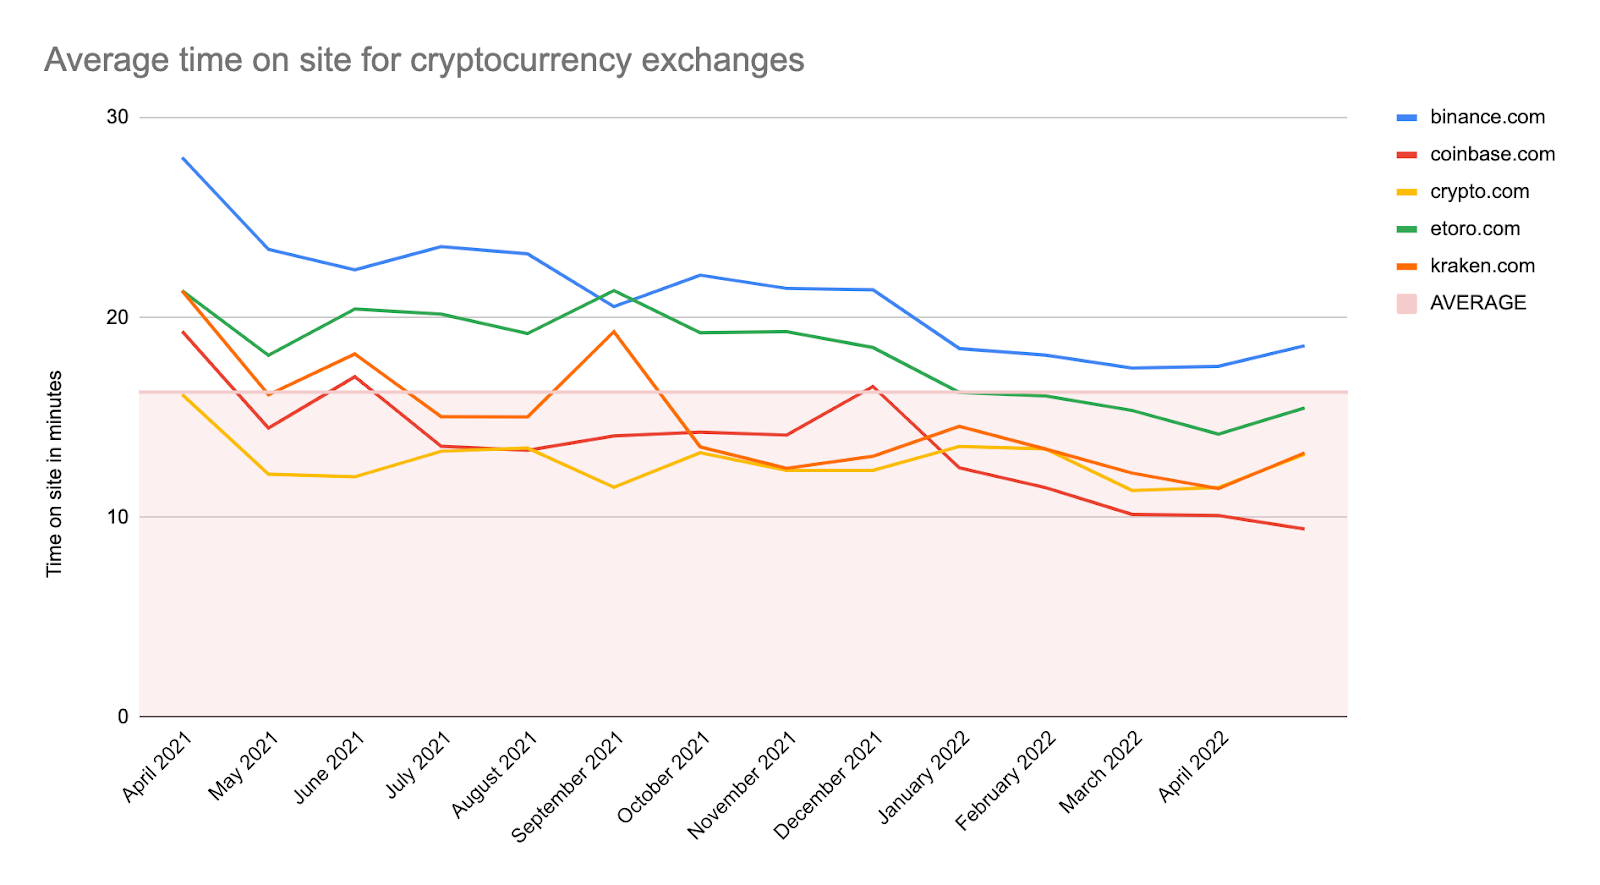1600x885 pixels.
Task: Click the blue binance.com legend swatch
Action: pyautogui.click(x=1407, y=118)
